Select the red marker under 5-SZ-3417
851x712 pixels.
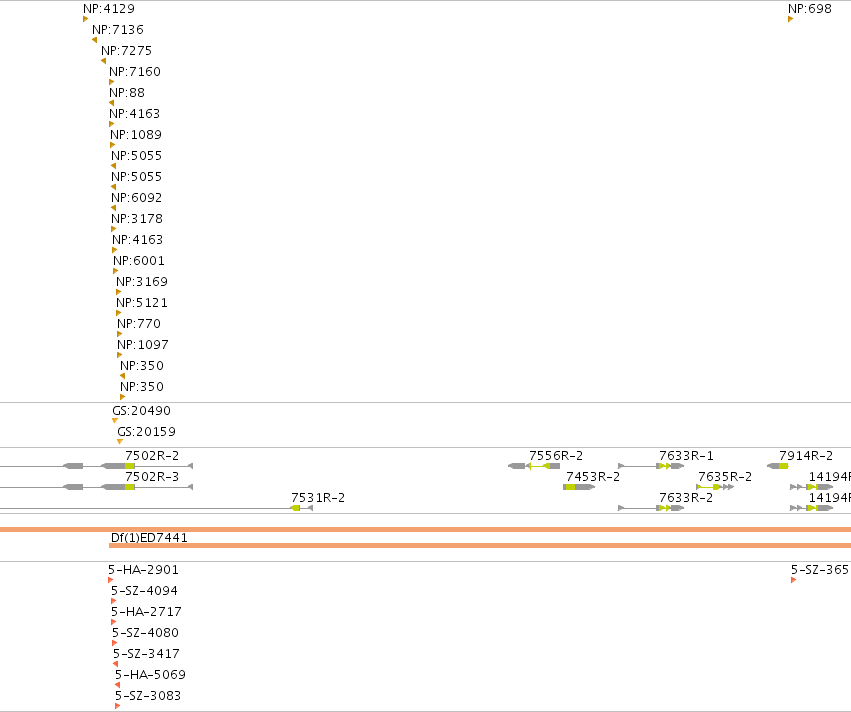116,664
